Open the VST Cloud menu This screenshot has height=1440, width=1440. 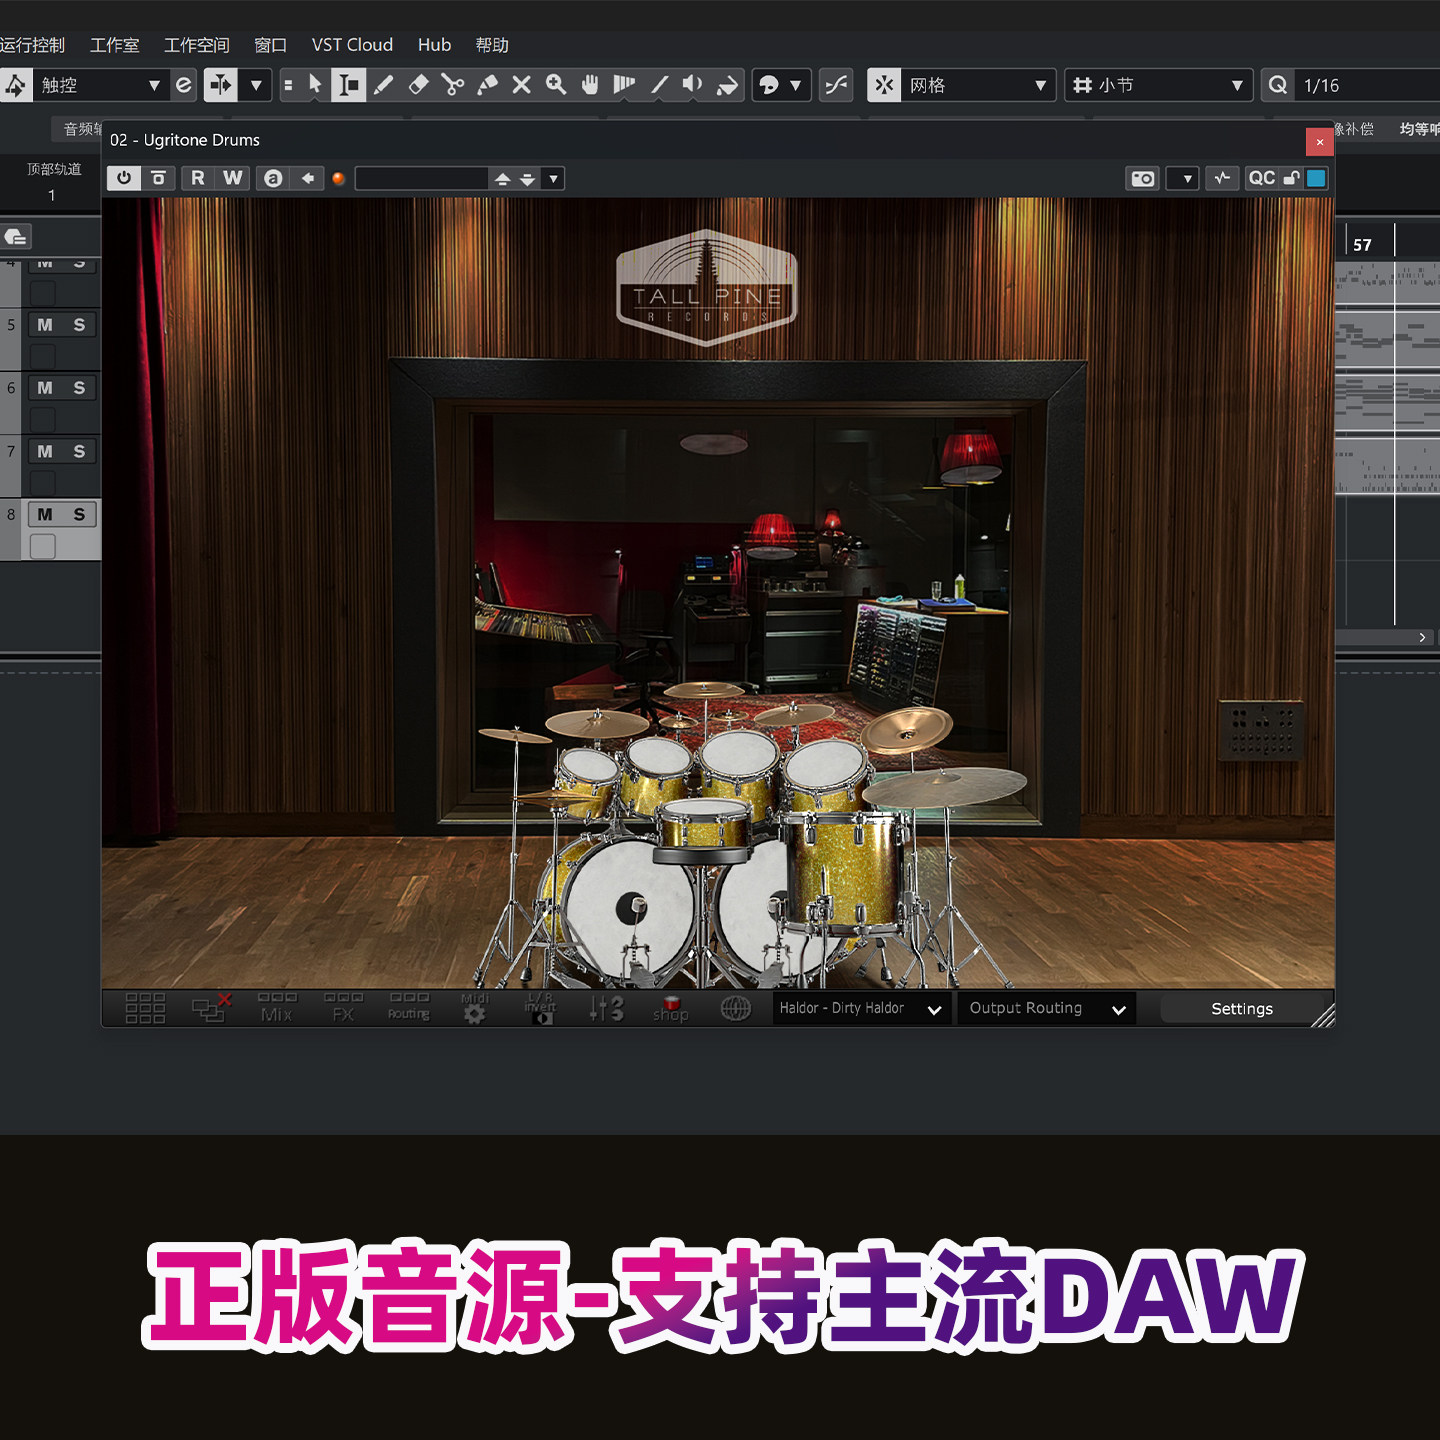point(352,45)
